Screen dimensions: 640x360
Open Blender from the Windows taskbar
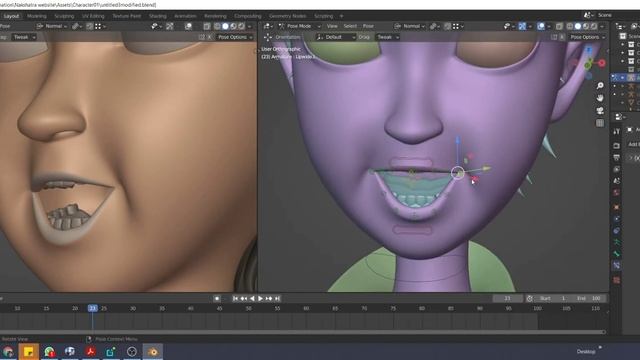coord(153,351)
